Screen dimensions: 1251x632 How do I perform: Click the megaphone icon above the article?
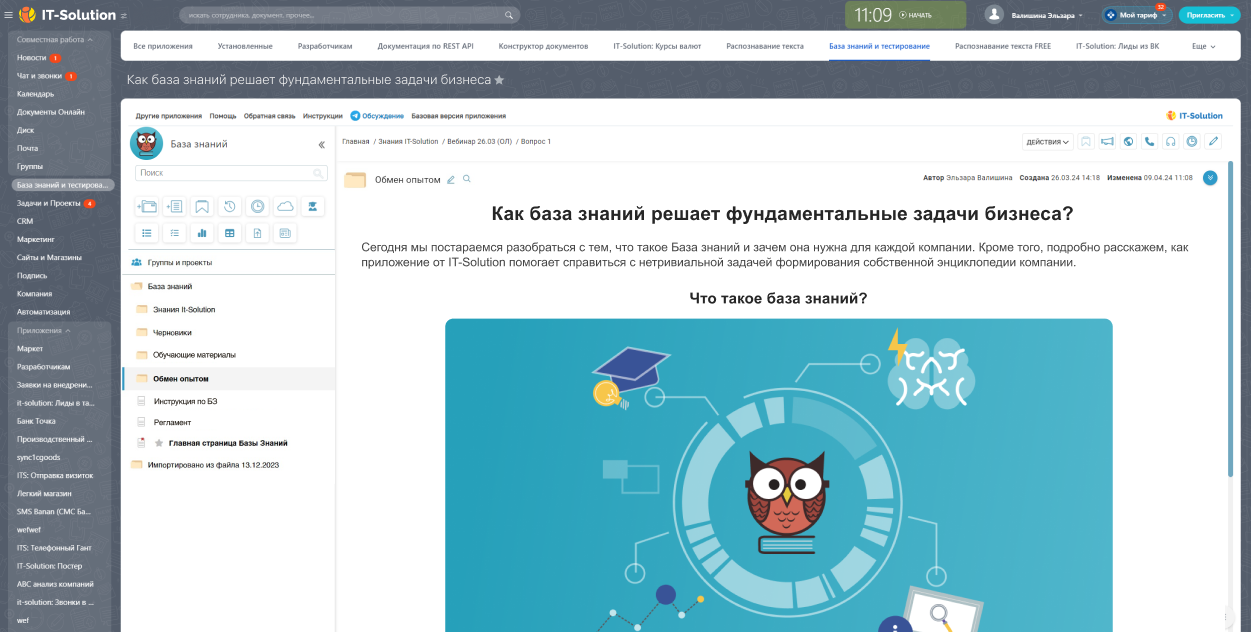(1107, 142)
